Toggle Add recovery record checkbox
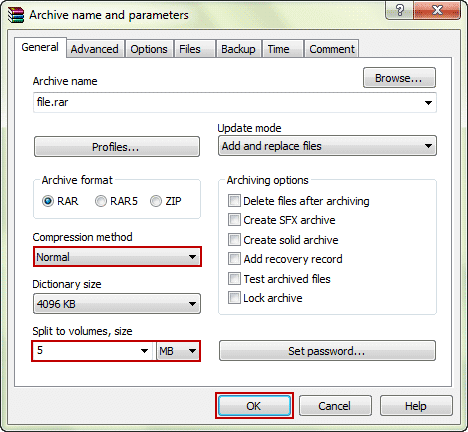The image size is (468, 432). (234, 259)
